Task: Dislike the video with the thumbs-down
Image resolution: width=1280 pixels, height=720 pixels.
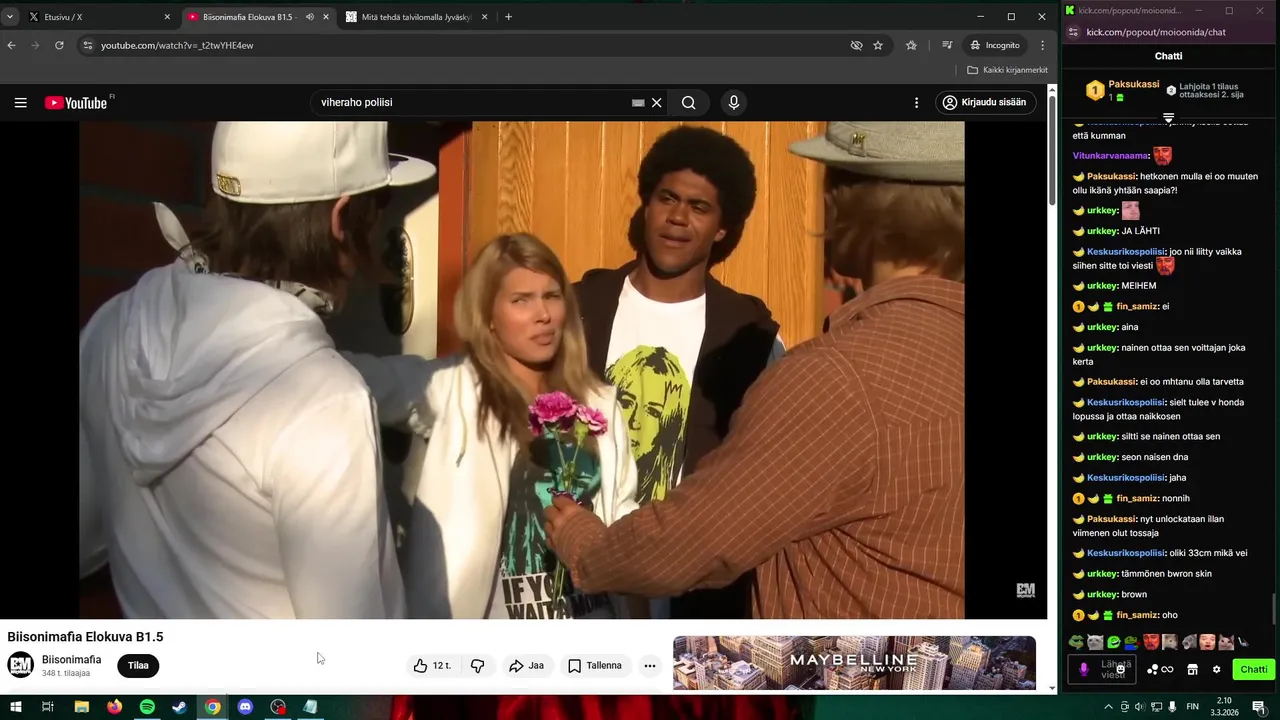Action: (x=478, y=666)
